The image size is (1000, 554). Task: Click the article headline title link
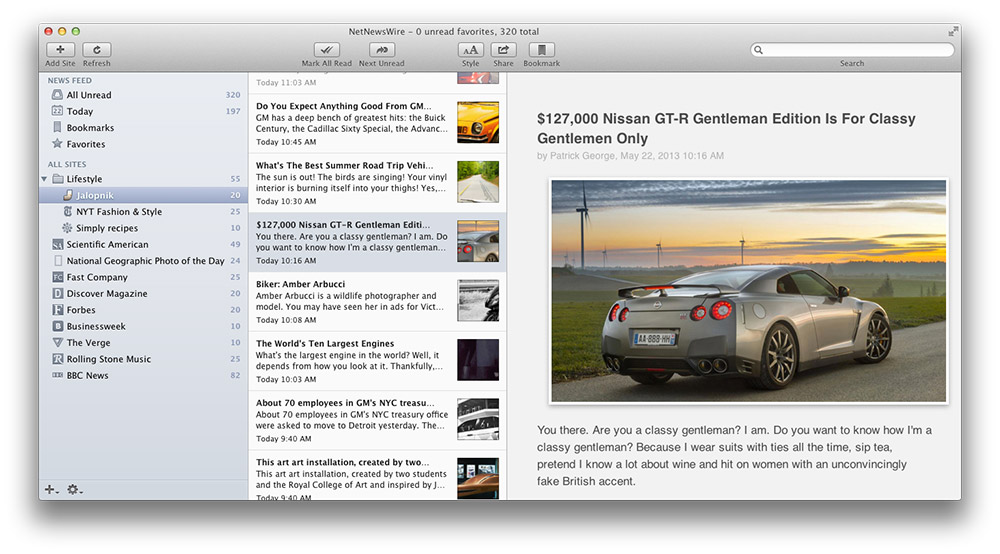coord(726,128)
